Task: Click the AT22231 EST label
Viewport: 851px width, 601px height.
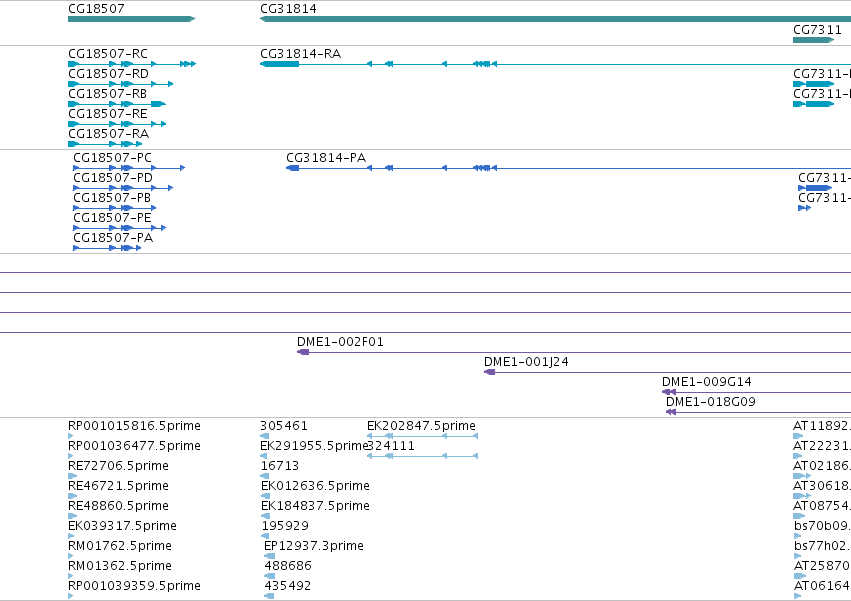Action: (822, 446)
